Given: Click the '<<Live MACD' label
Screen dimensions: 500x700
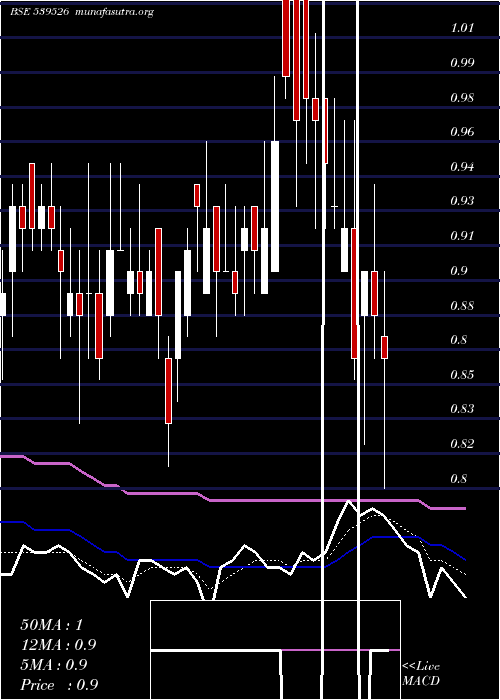Looking at the screenshot, I should [421, 674].
